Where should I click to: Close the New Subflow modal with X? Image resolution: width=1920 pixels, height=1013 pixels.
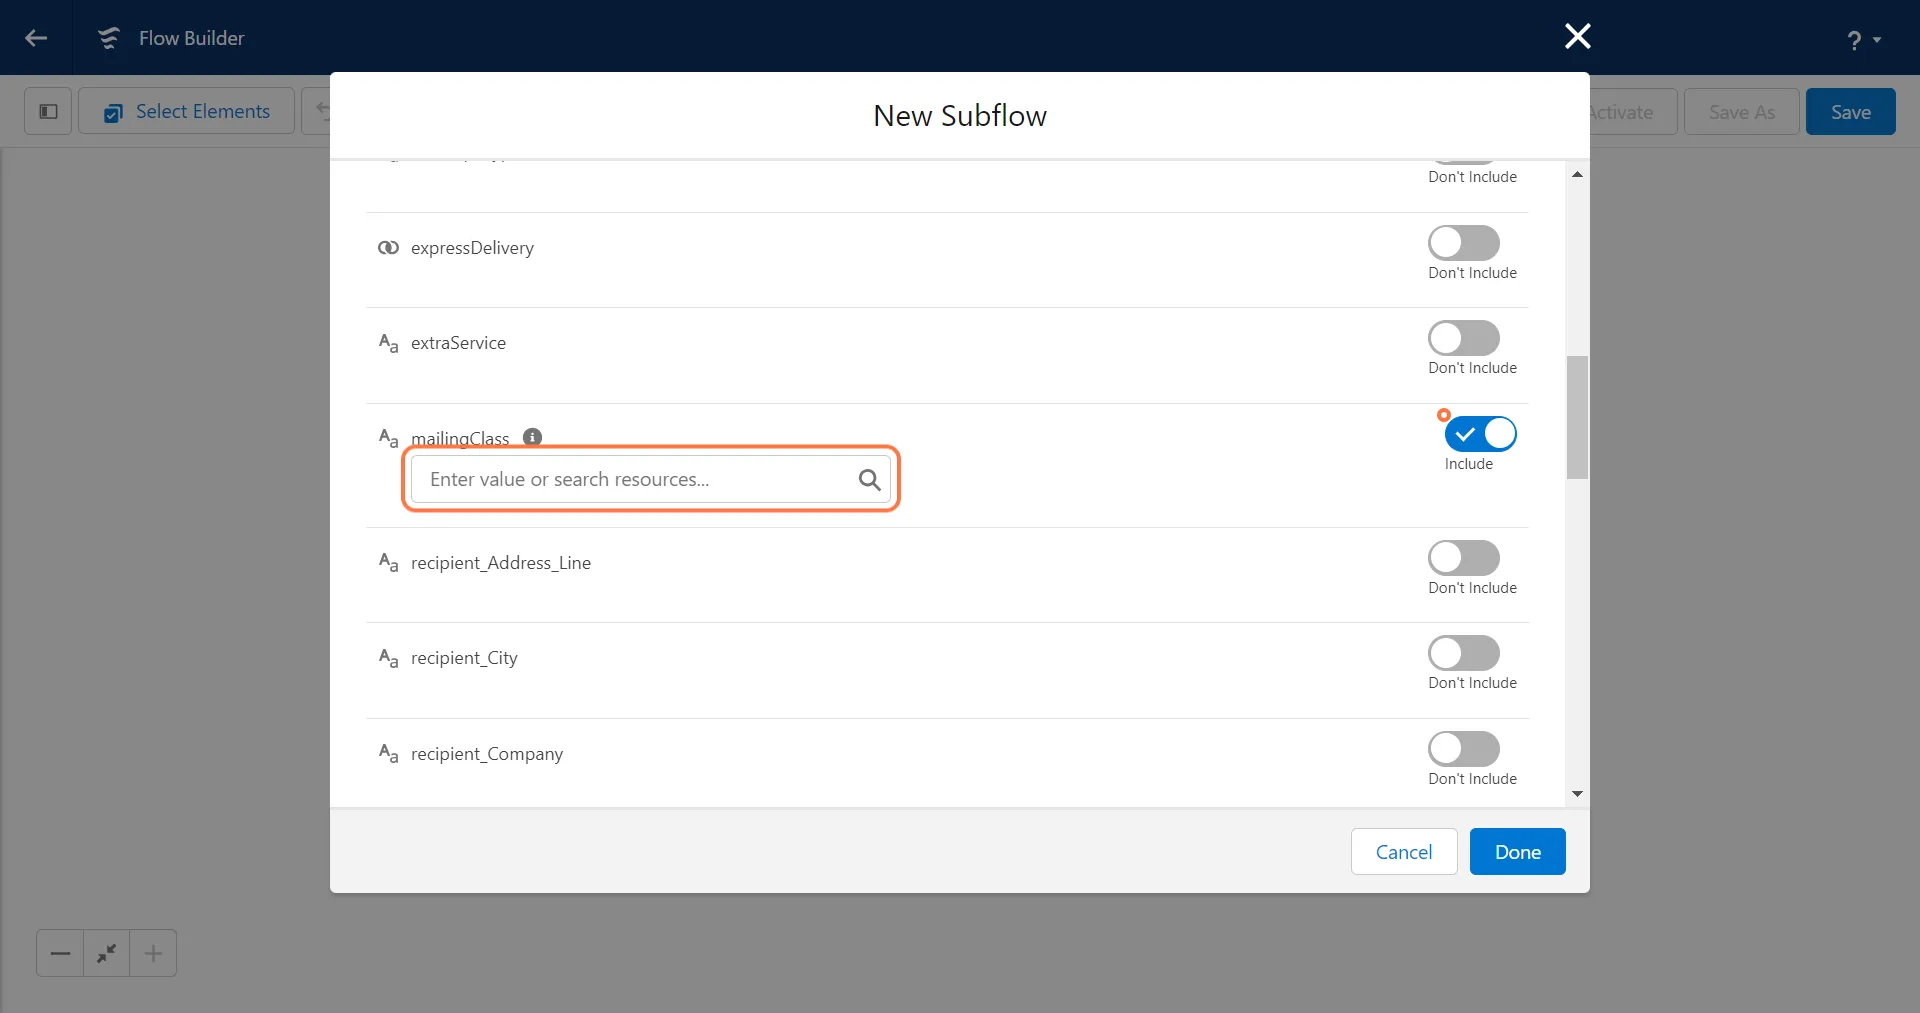1577,37
